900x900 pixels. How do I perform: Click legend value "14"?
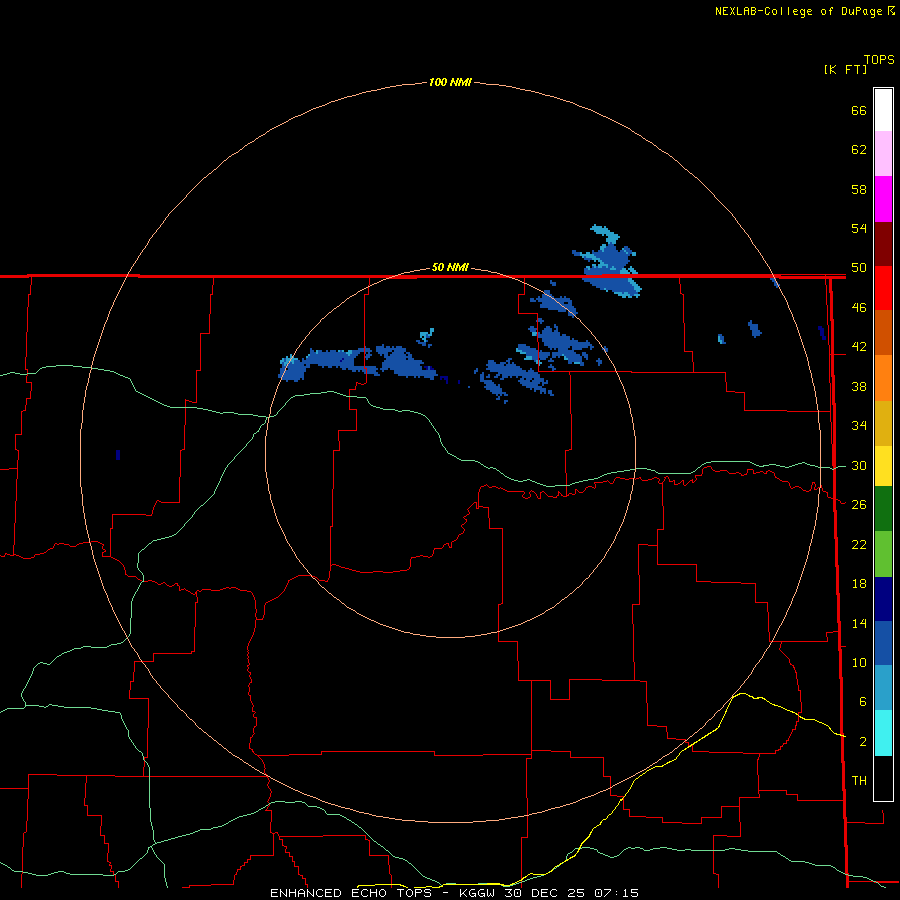point(859,623)
